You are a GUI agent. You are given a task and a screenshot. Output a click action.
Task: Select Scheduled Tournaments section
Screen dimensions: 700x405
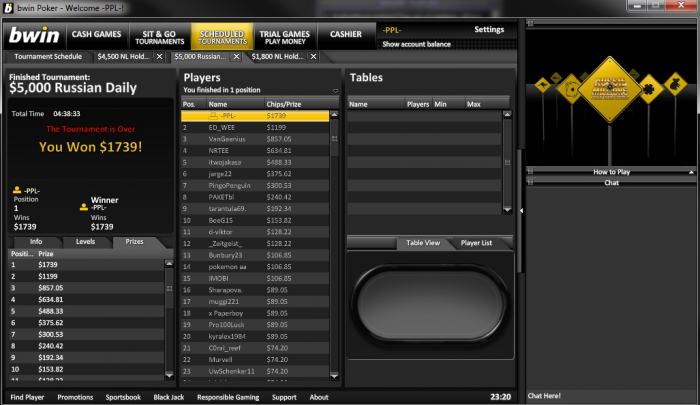[x=222, y=38]
